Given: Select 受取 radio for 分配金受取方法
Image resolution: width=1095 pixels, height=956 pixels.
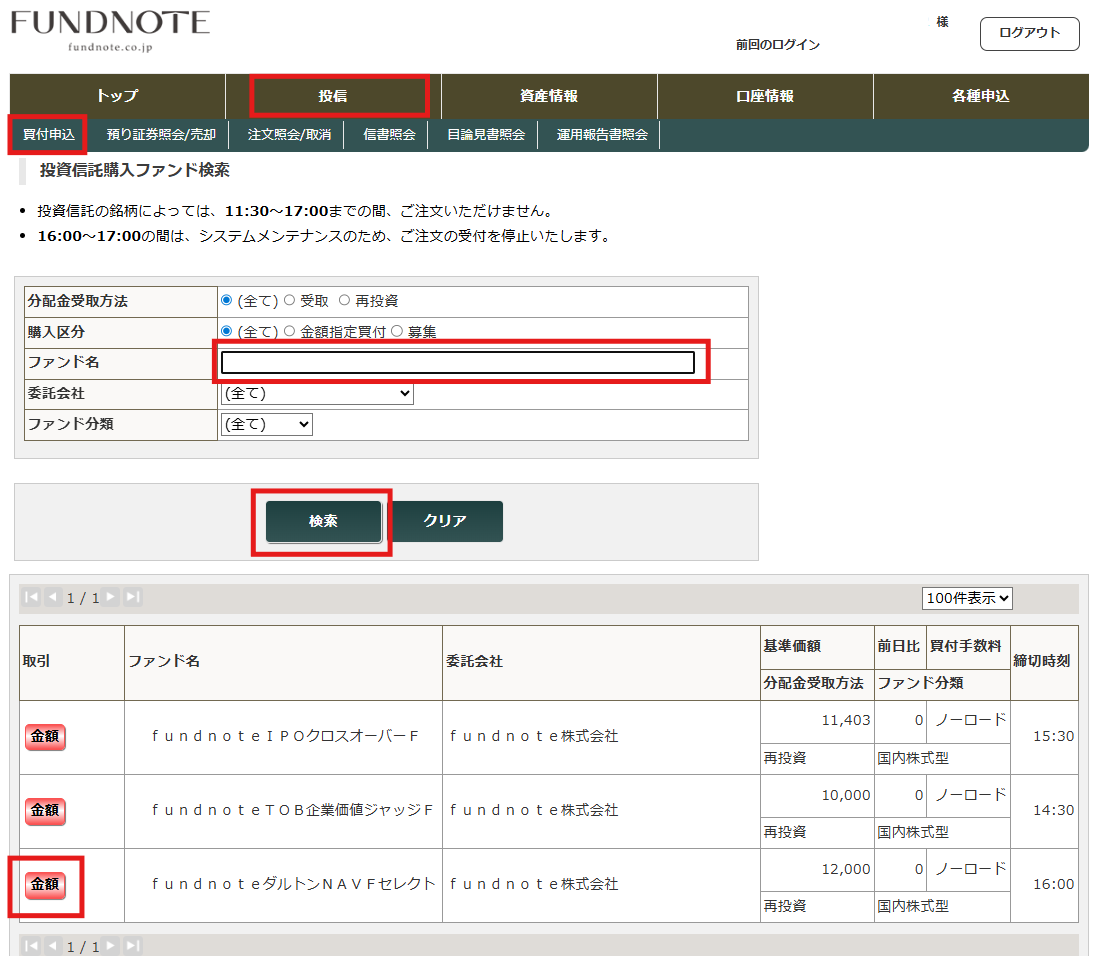Looking at the screenshot, I should (x=290, y=301).
